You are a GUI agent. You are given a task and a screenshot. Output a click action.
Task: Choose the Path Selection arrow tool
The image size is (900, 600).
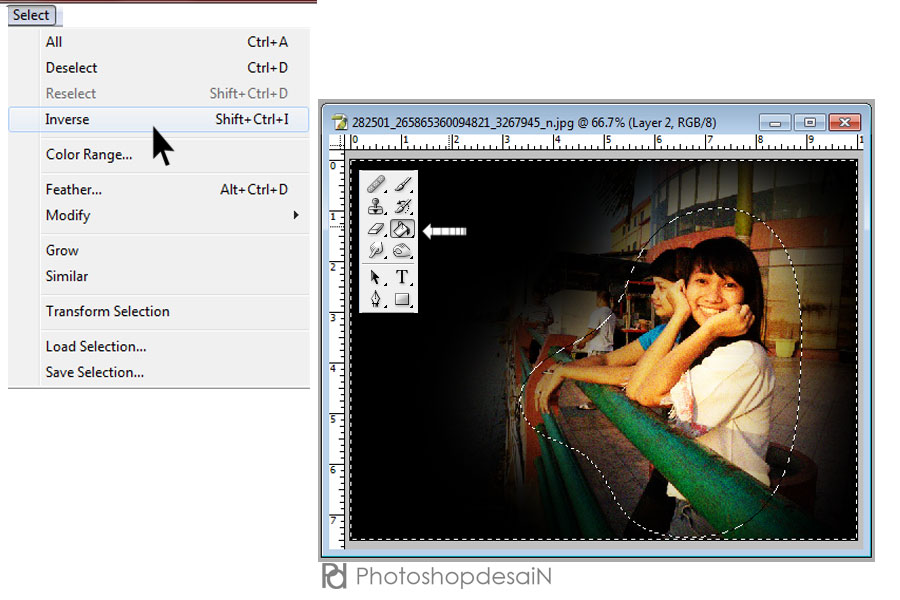(376, 277)
